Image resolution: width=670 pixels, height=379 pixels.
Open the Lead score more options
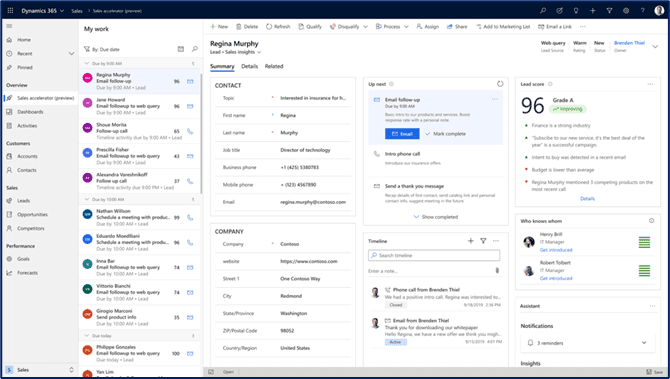pyautogui.click(x=650, y=84)
